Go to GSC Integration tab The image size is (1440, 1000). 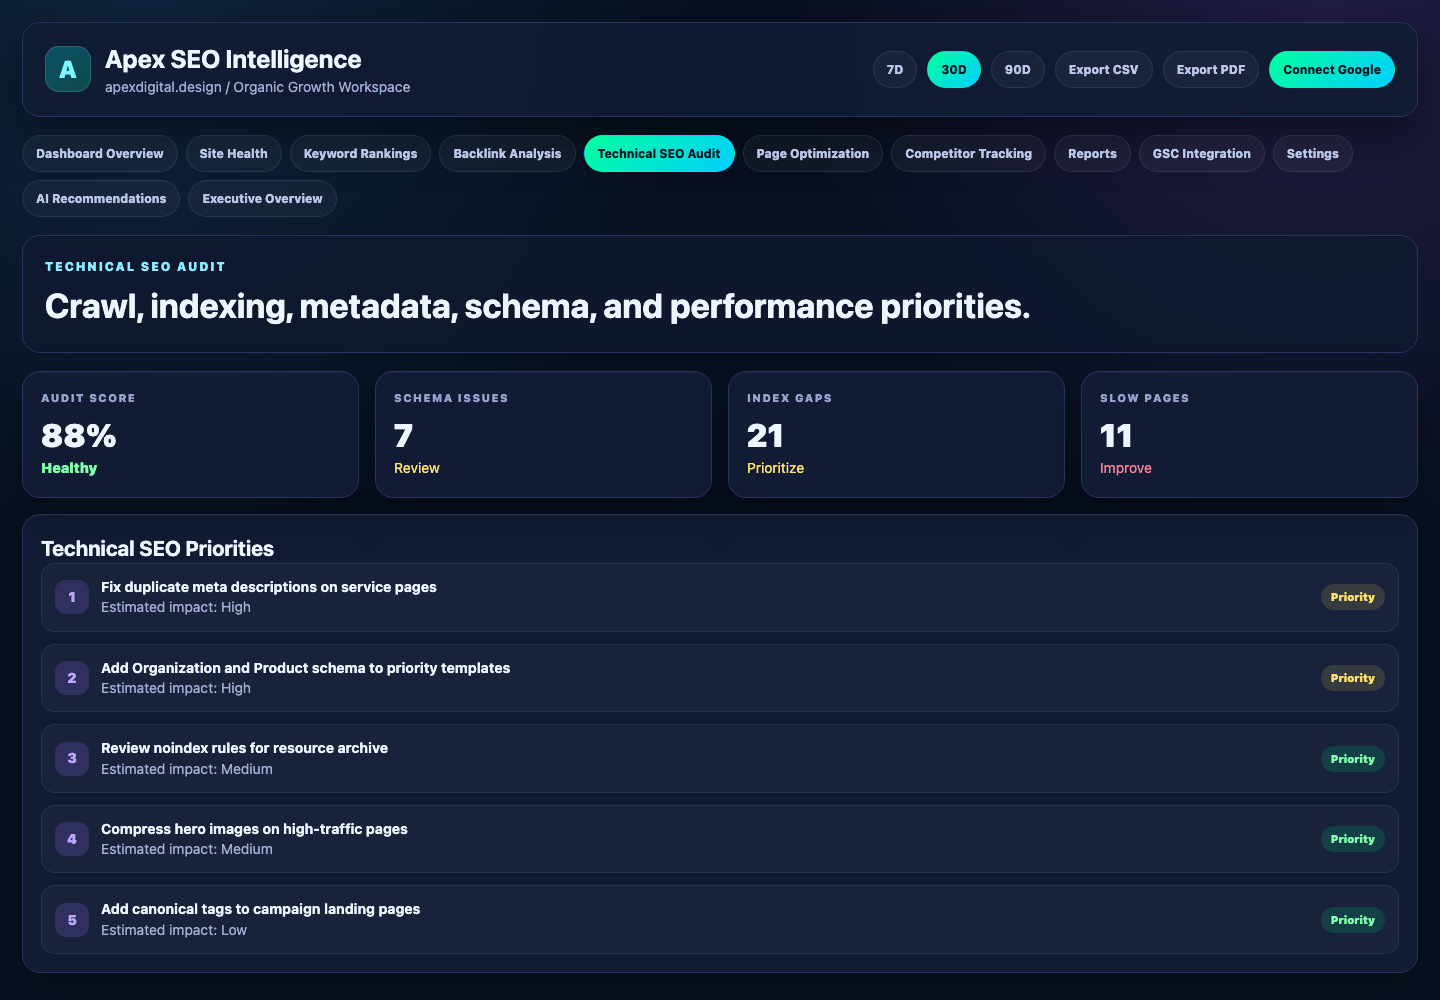(x=1202, y=154)
